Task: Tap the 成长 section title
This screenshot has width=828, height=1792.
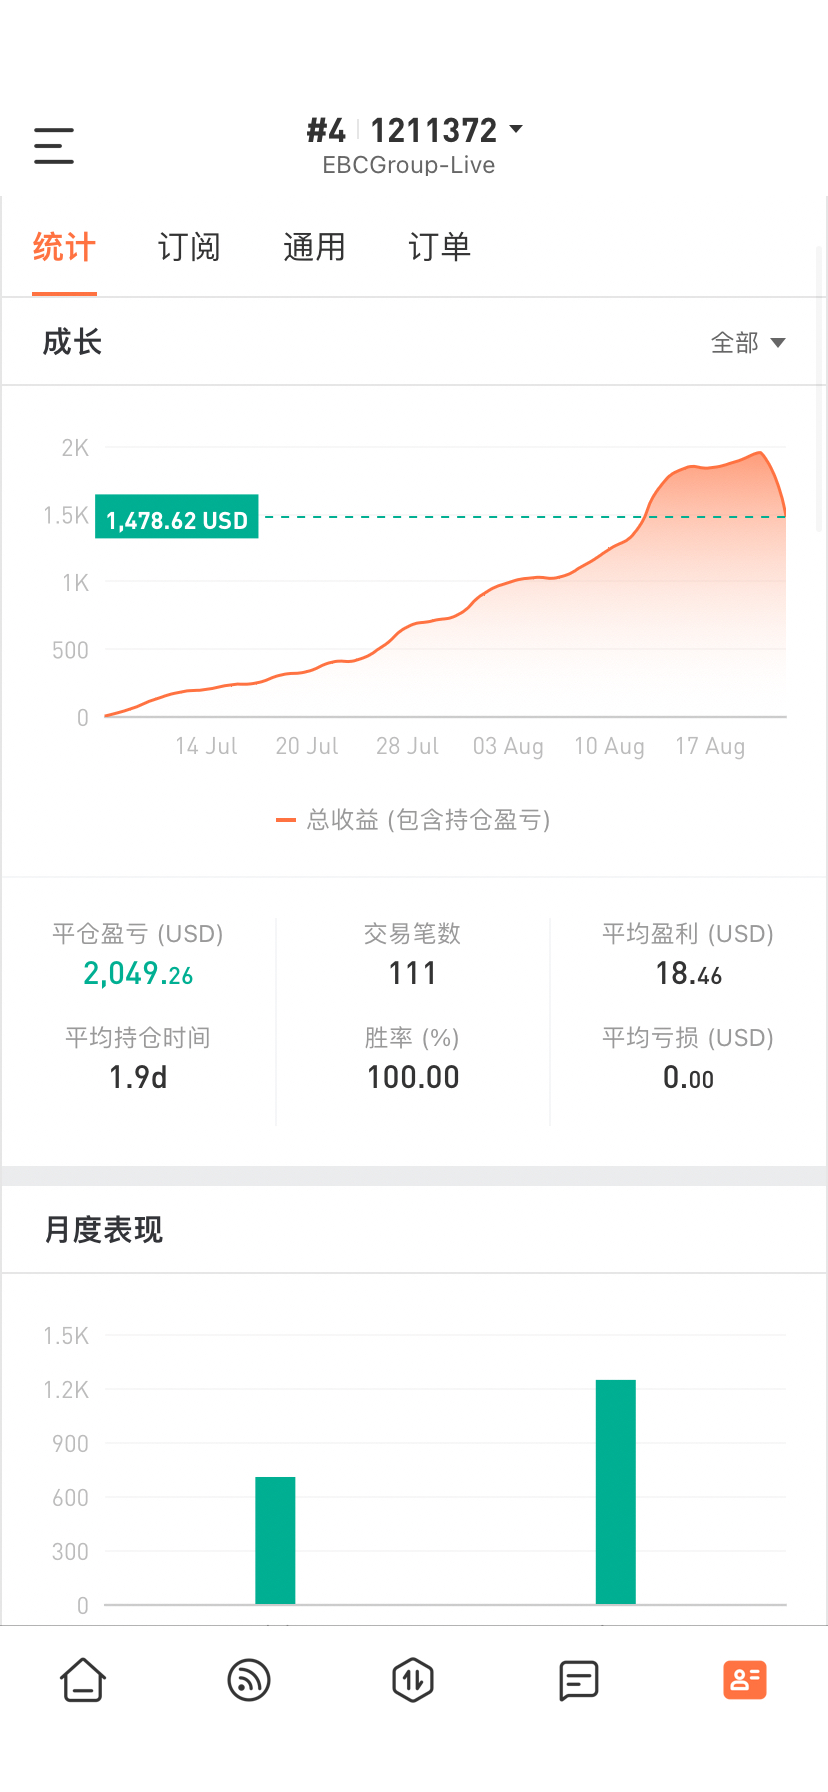Action: click(72, 342)
